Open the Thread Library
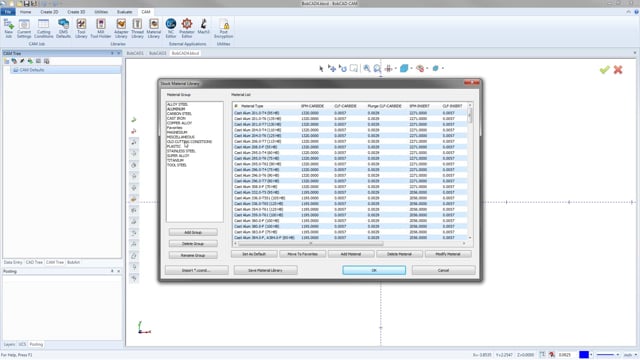This screenshot has width=640, height=360. point(137,28)
